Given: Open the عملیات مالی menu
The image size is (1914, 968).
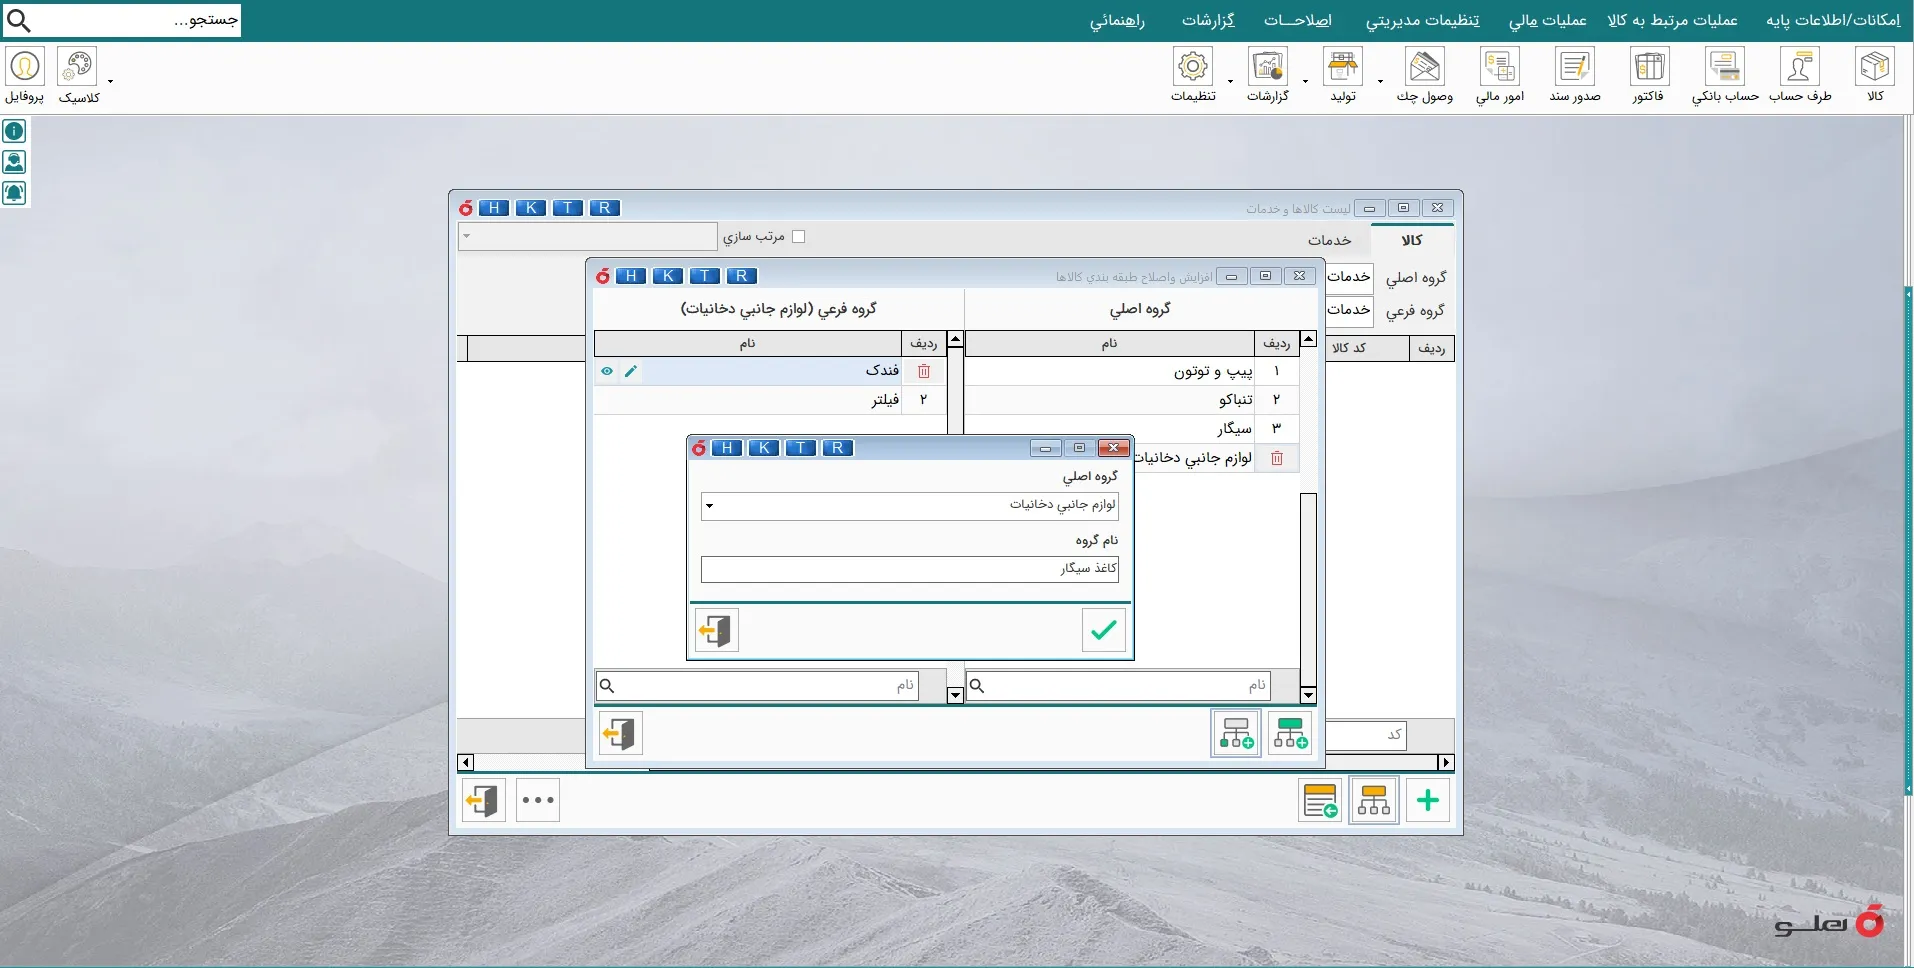Looking at the screenshot, I should coord(1547,20).
